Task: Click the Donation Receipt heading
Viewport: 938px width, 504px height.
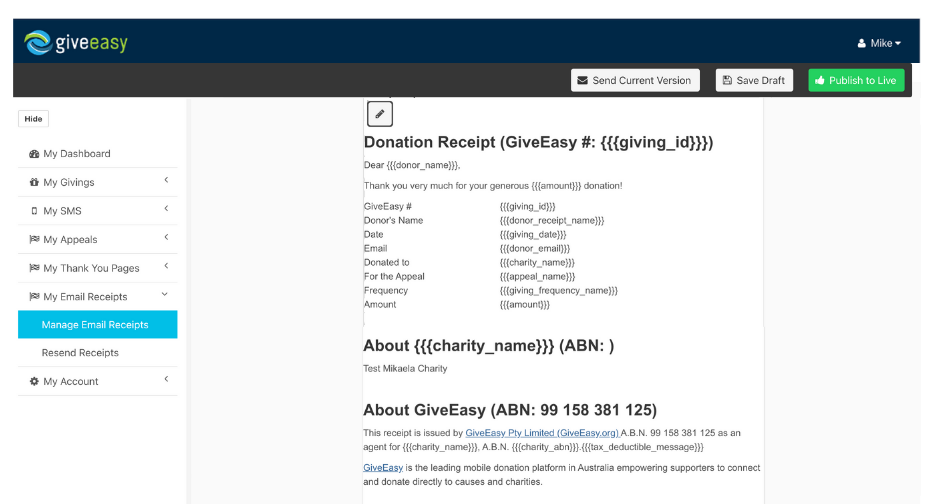Action: click(538, 142)
